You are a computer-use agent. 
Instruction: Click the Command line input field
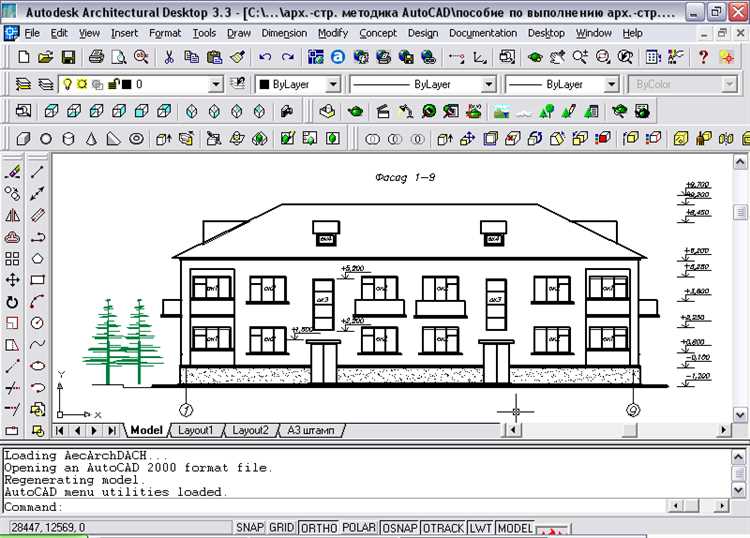[x=400, y=507]
